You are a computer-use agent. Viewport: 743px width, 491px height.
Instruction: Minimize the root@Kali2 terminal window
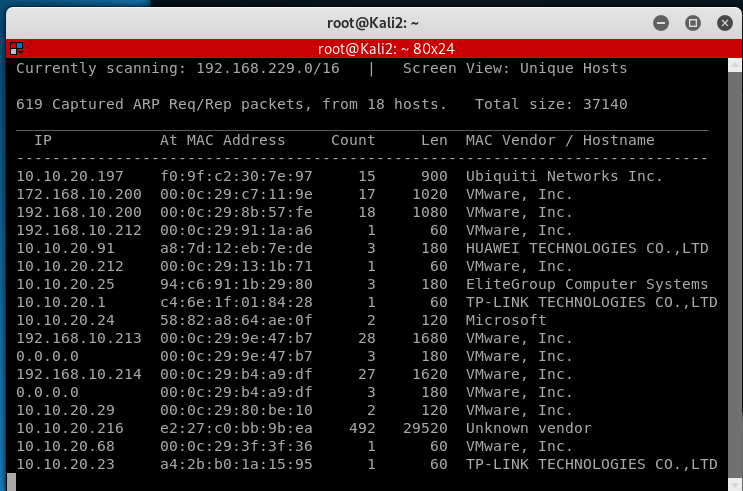(x=661, y=23)
